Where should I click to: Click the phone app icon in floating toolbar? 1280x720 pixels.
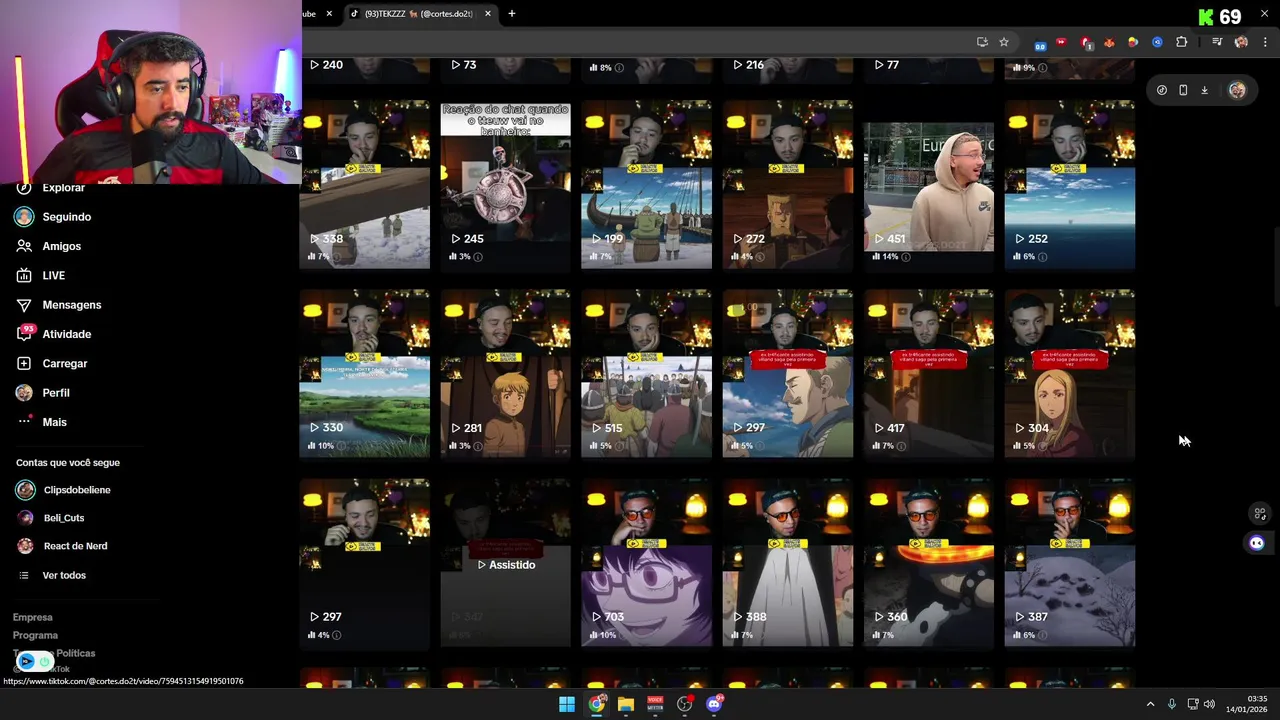pos(1183,90)
